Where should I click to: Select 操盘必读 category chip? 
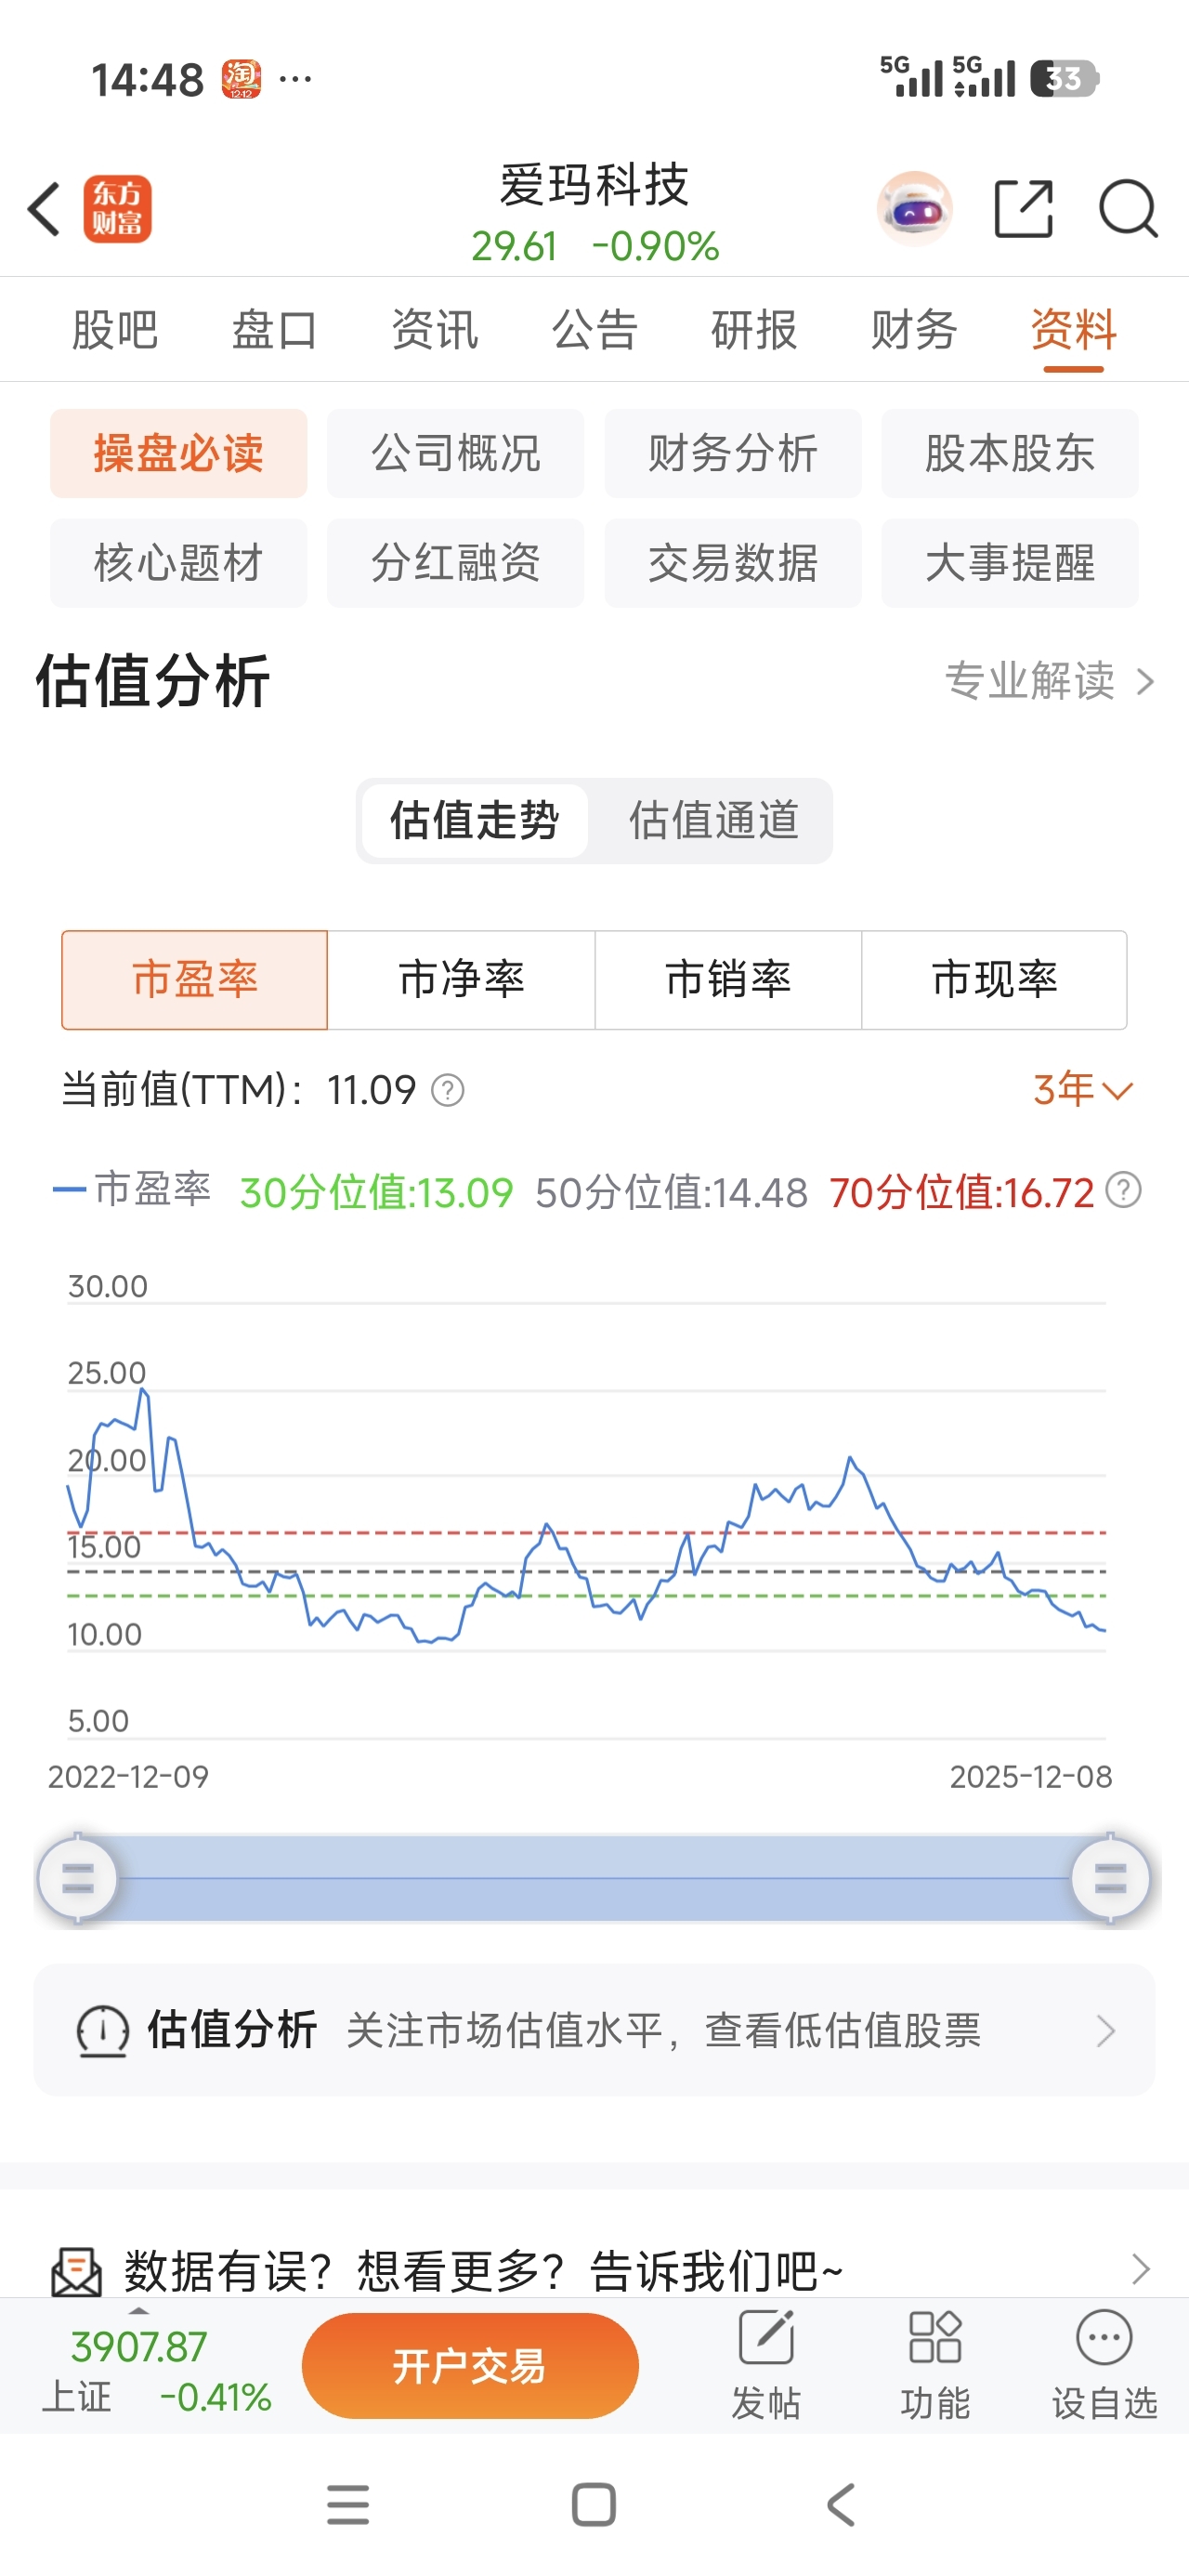click(179, 453)
